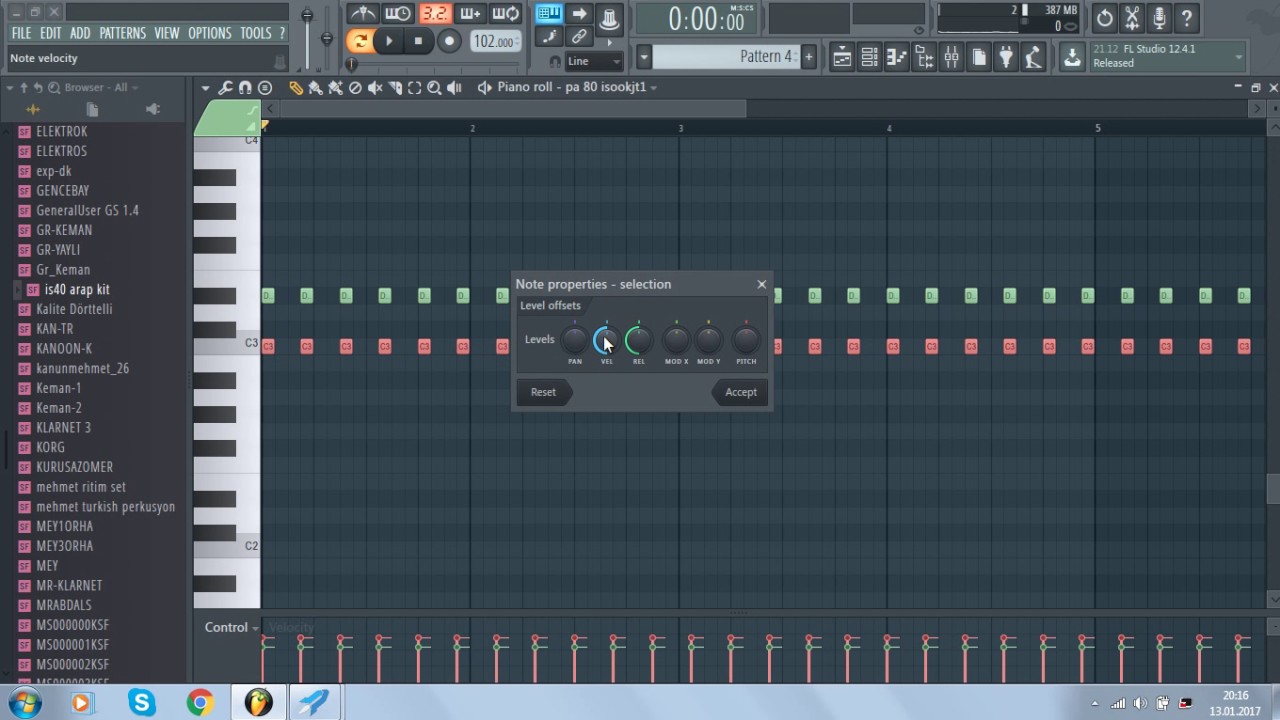The width and height of the screenshot is (1280, 720).
Task: Open the project picker icon
Action: point(979,58)
